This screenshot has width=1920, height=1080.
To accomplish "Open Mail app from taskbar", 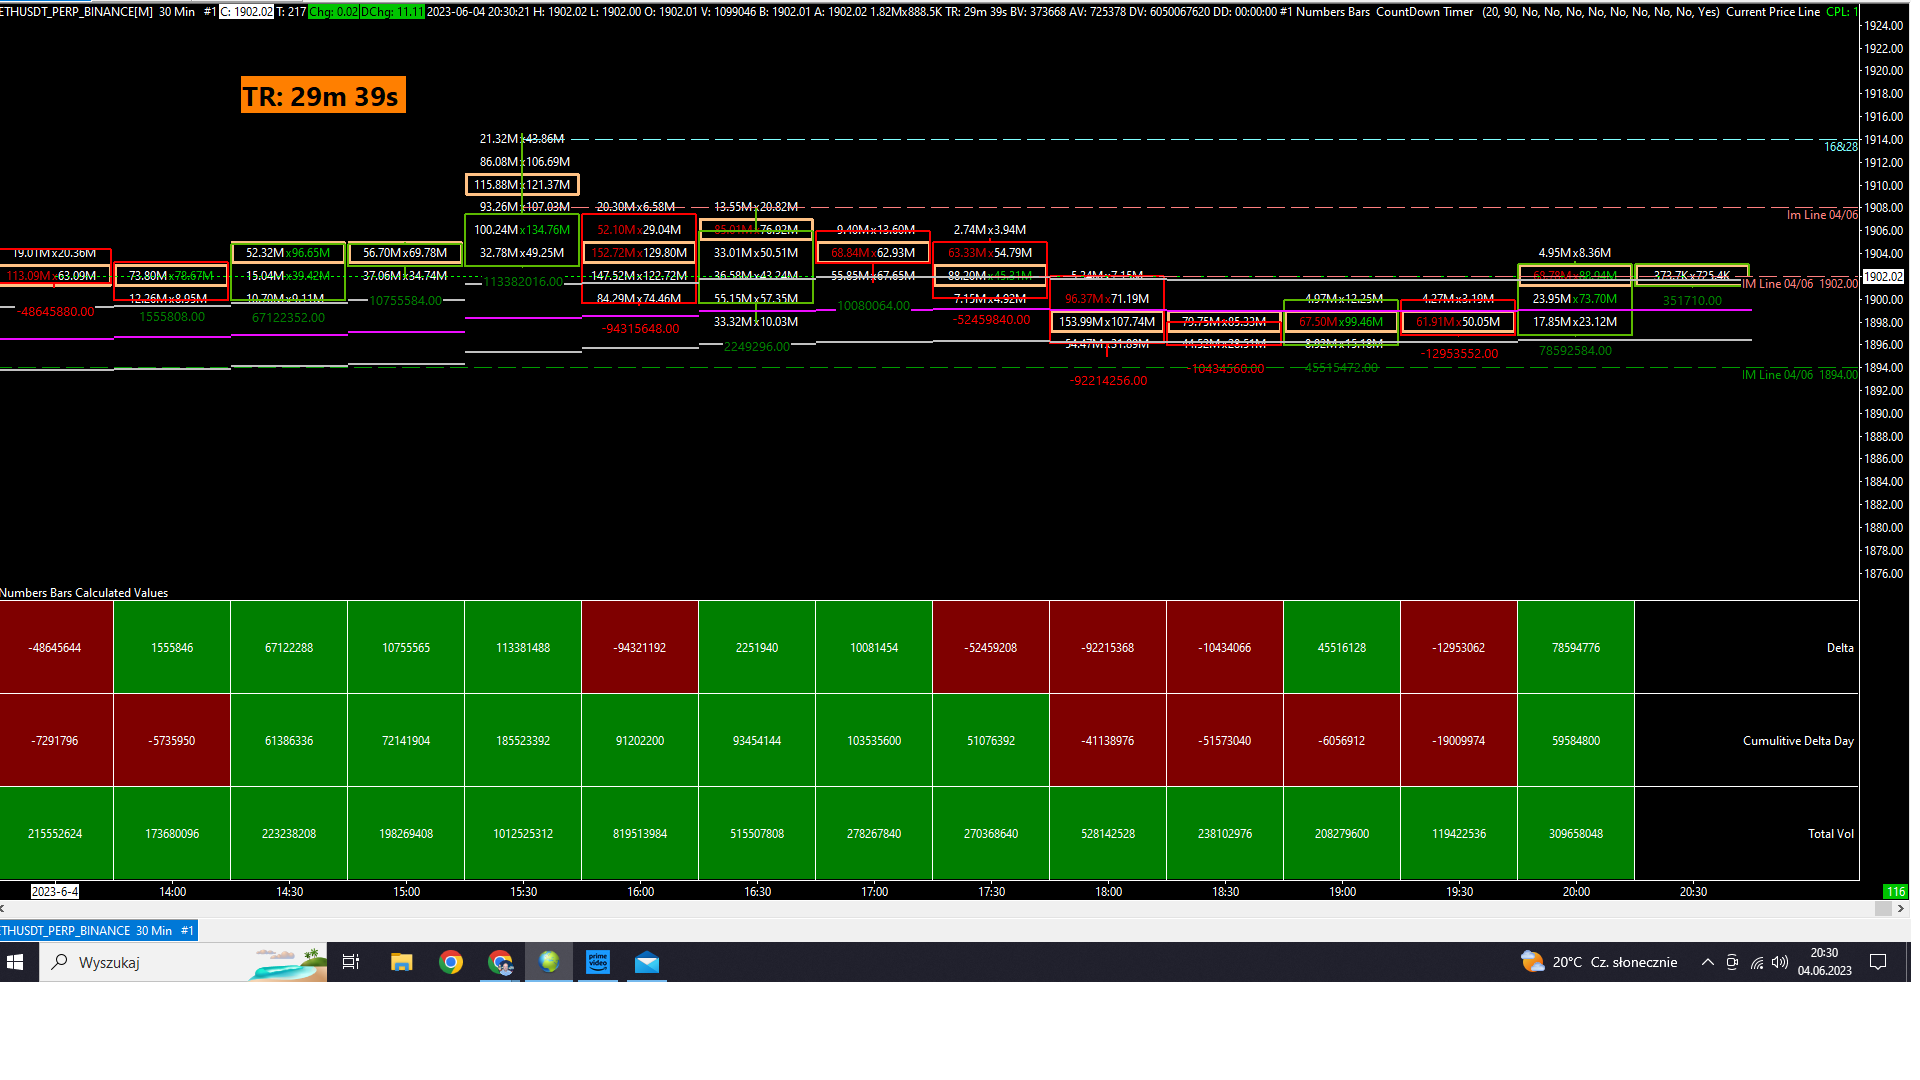I will (x=647, y=962).
